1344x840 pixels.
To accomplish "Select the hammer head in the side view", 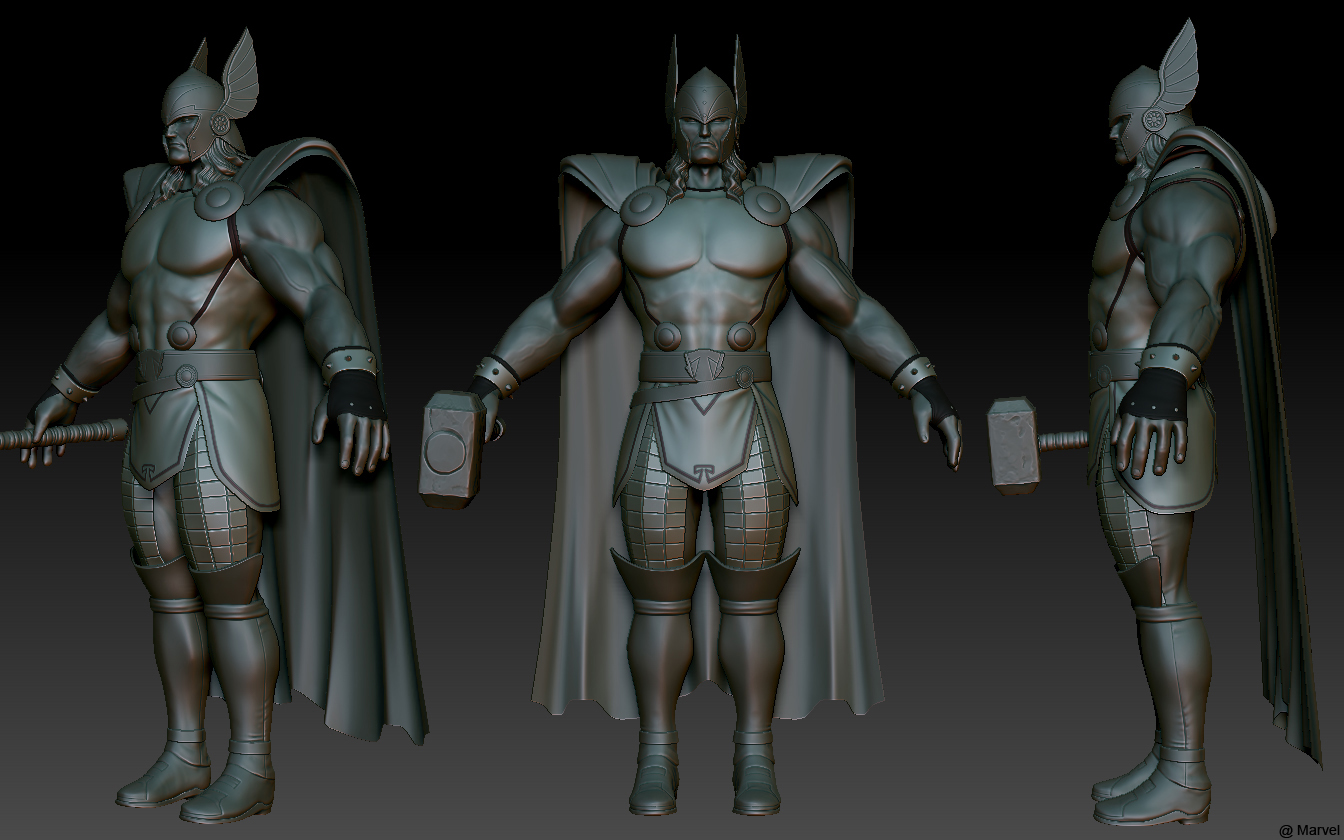I will tap(1014, 444).
